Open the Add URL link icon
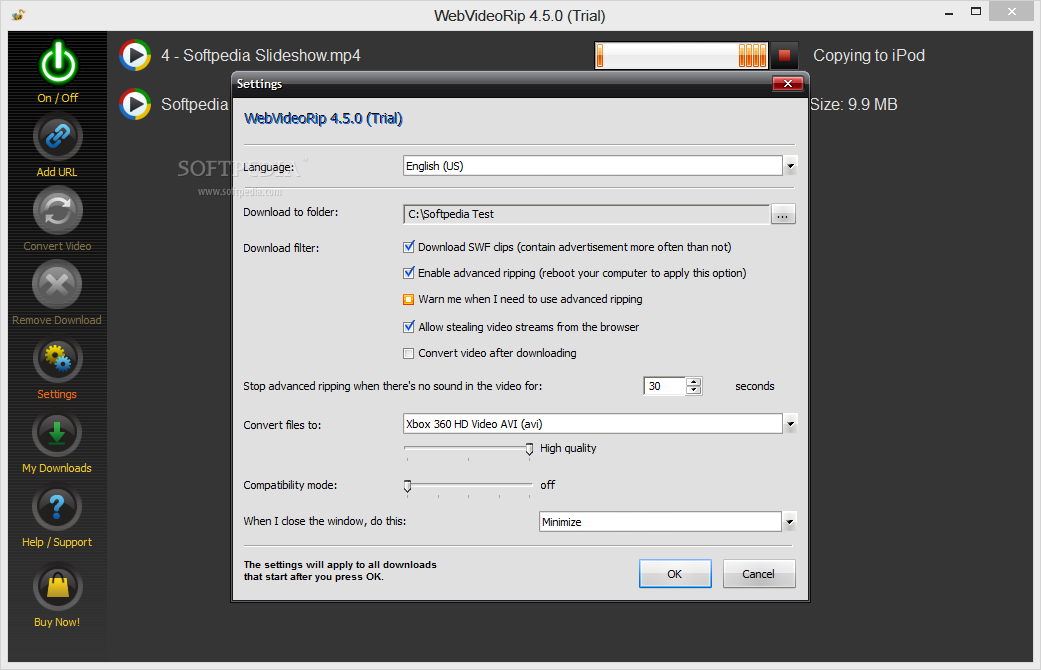Image resolution: width=1041 pixels, height=670 pixels. (57, 137)
